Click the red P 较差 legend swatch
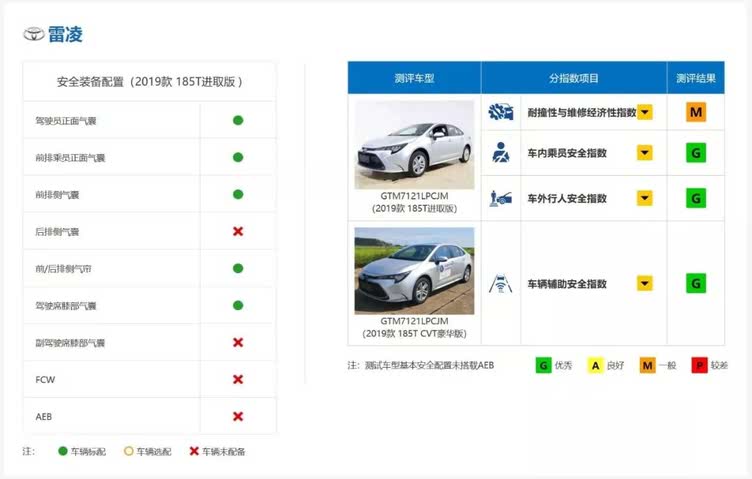The width and height of the screenshot is (752, 479). pos(699,365)
